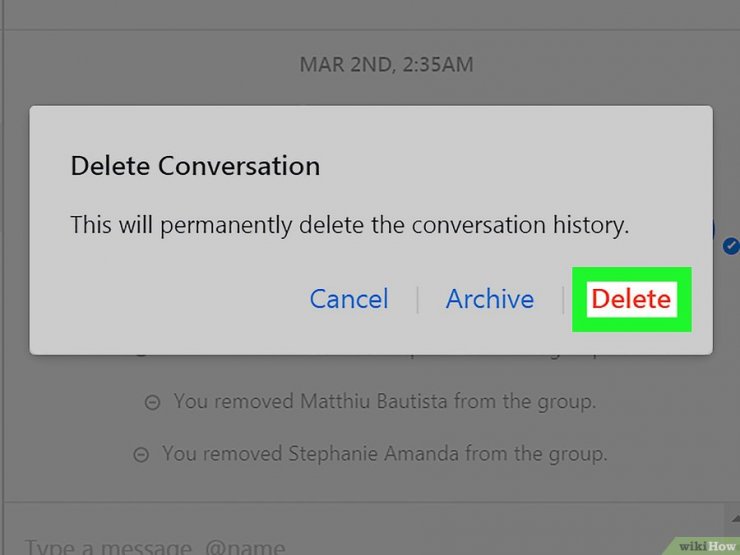Click the partially hidden message below dialog
The image size is (740, 555).
[x=370, y=354]
